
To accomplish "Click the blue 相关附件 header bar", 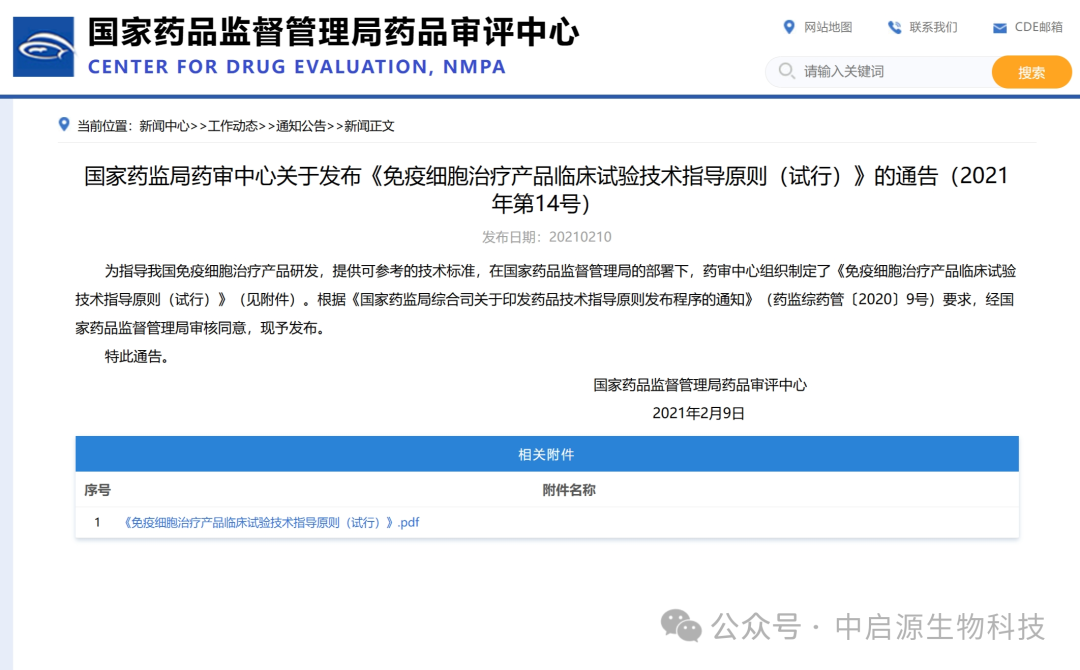I will [x=546, y=454].
